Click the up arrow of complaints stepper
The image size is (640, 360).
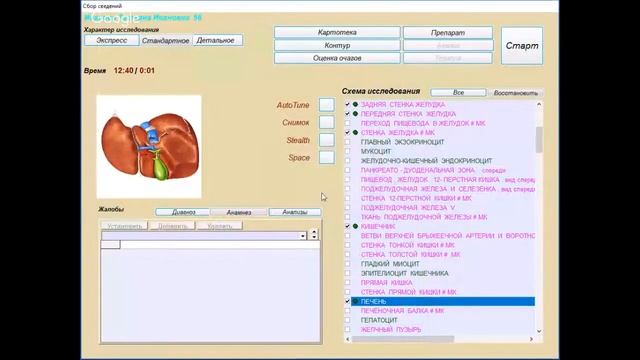[x=314, y=232]
